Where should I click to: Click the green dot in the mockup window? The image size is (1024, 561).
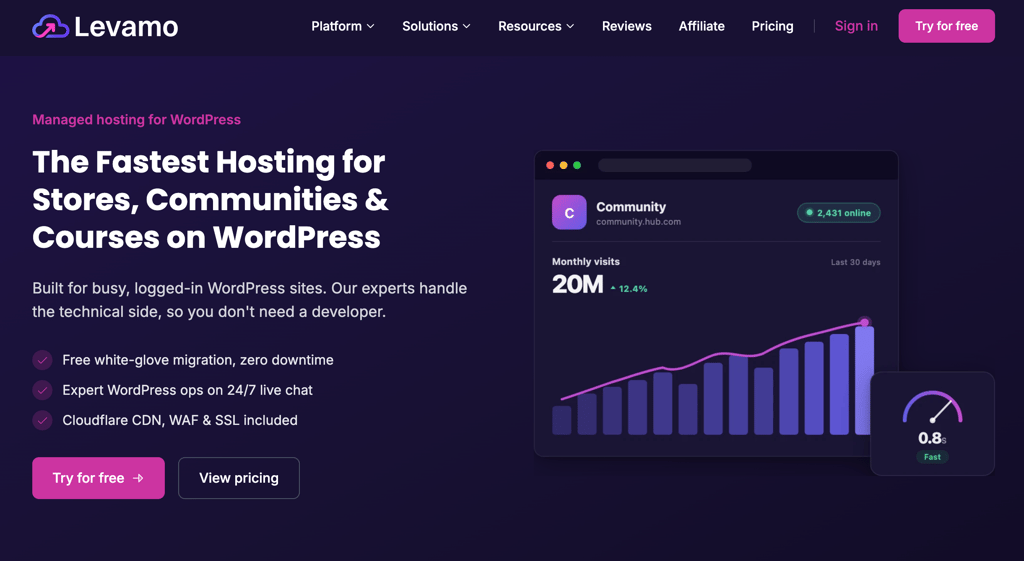(x=577, y=165)
